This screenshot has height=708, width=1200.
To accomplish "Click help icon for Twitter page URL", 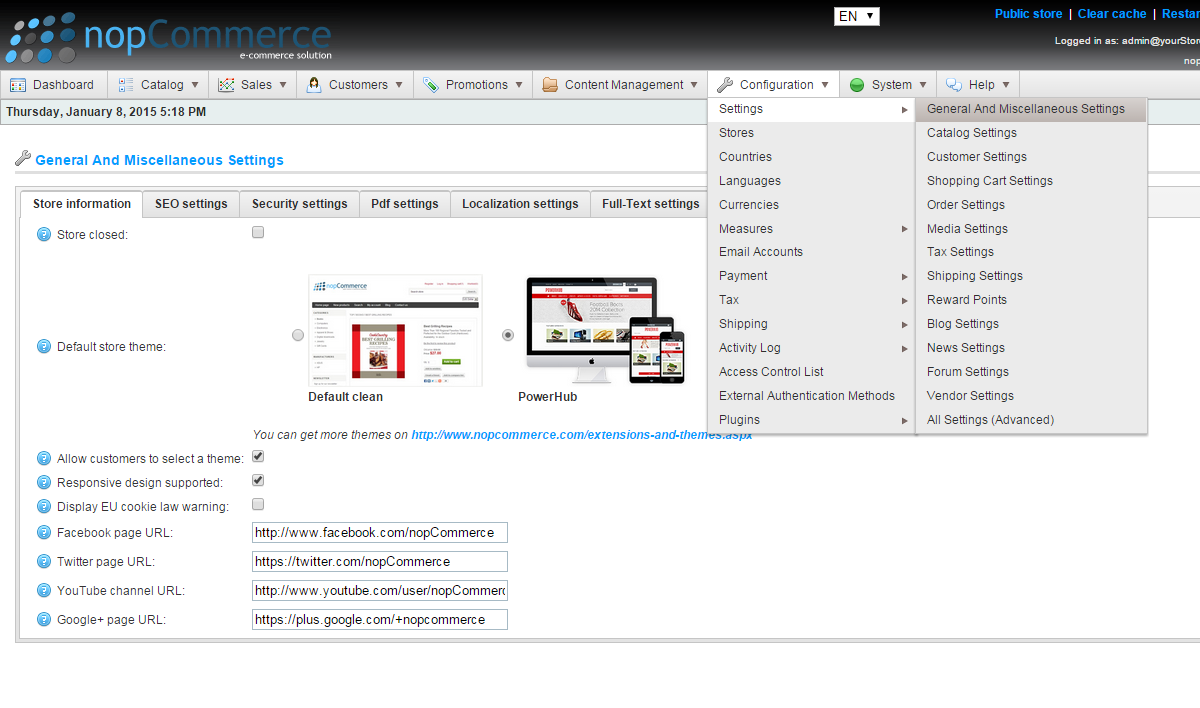I will [44, 562].
